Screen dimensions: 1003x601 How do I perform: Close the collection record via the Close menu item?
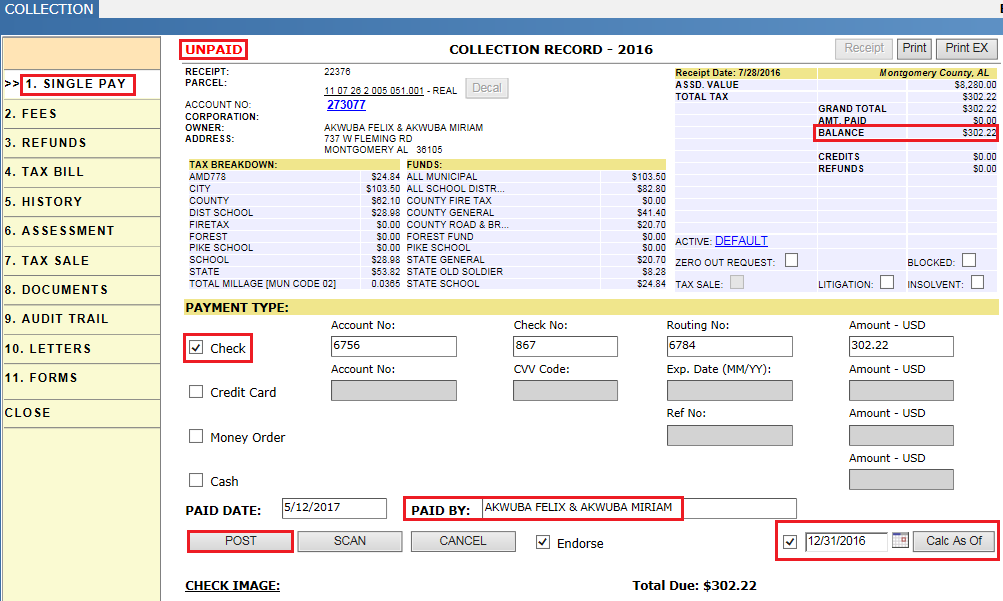[82, 413]
